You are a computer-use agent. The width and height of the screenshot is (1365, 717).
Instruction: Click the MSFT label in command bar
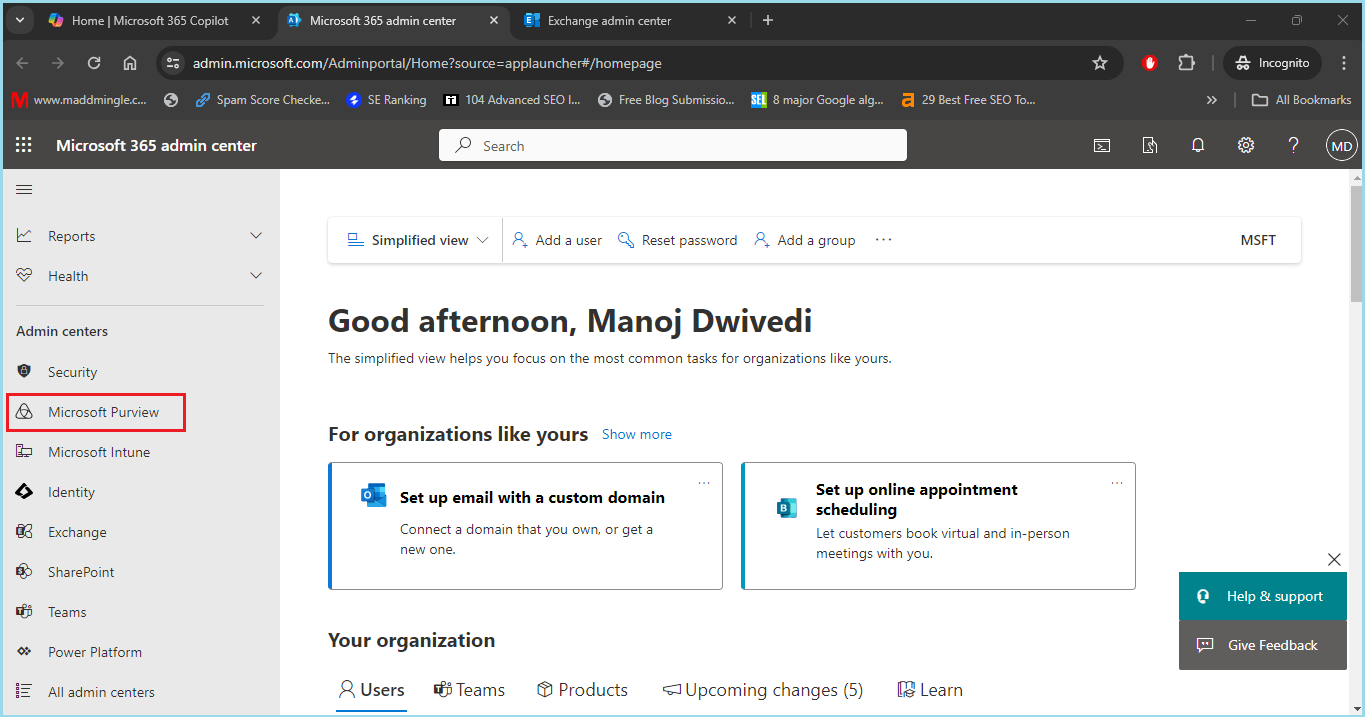(x=1258, y=240)
